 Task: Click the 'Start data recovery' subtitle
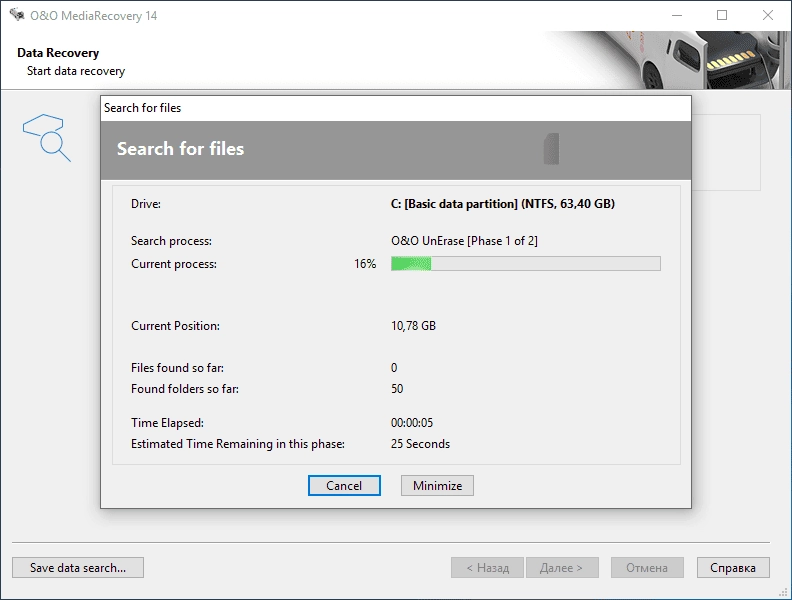click(x=76, y=71)
